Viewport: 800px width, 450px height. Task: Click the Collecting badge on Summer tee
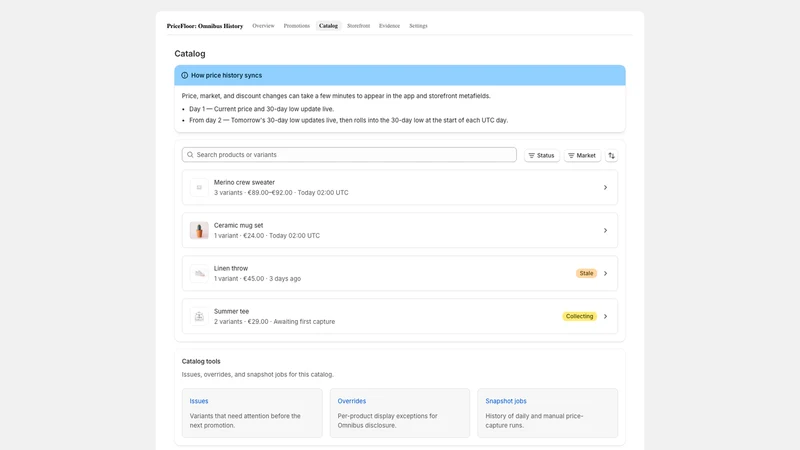pyautogui.click(x=580, y=316)
